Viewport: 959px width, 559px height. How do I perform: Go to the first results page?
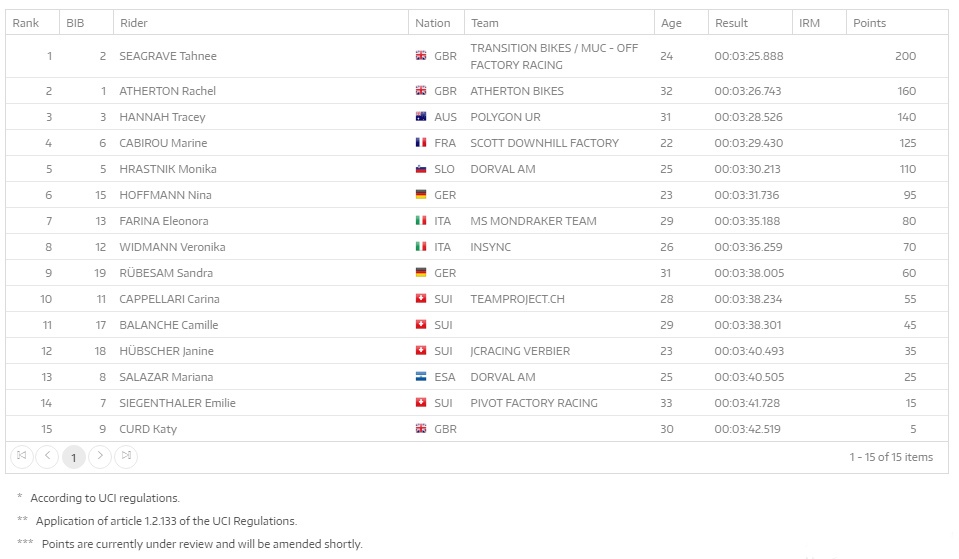22,456
